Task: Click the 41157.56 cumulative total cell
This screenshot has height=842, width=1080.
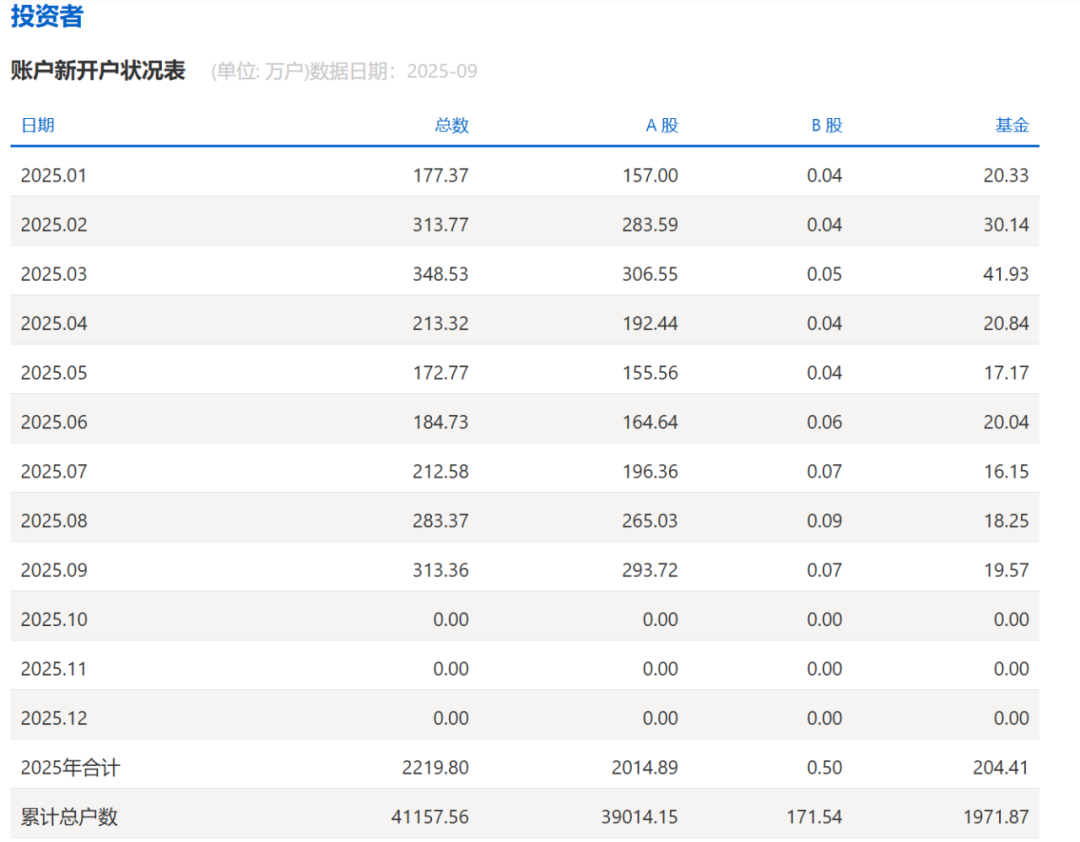Action: pyautogui.click(x=432, y=816)
